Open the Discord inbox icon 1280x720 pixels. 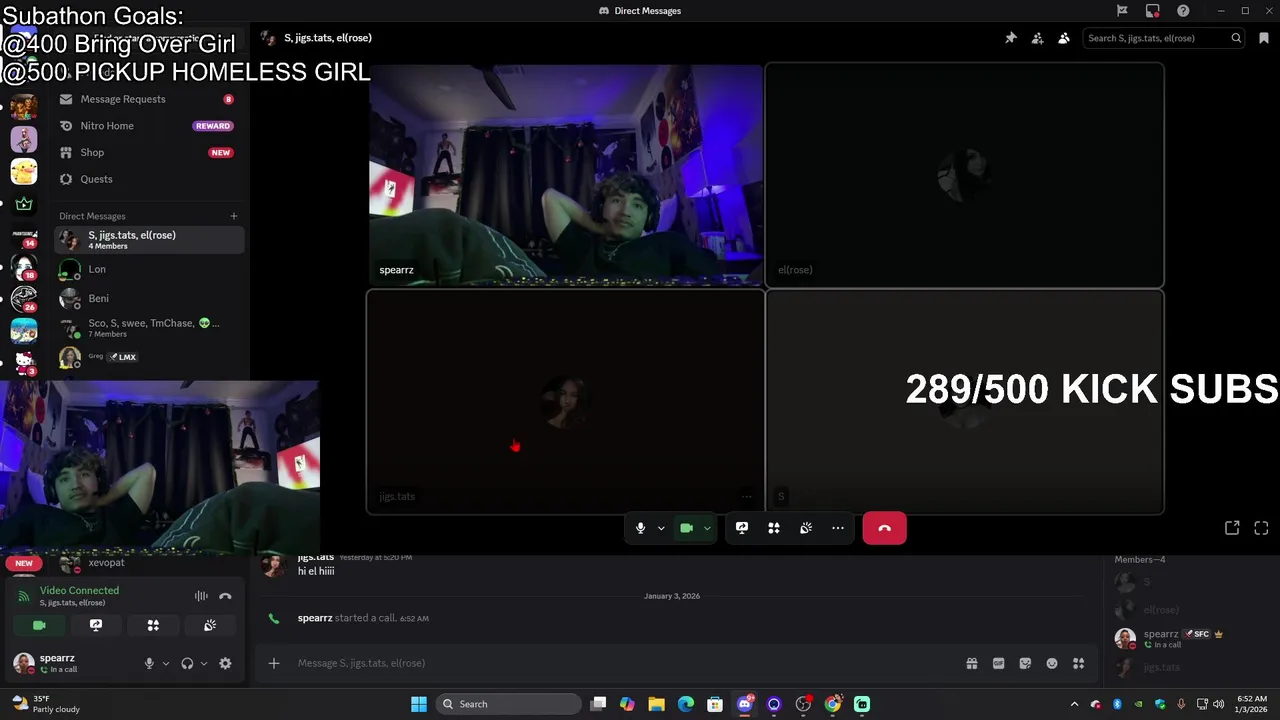(1153, 11)
